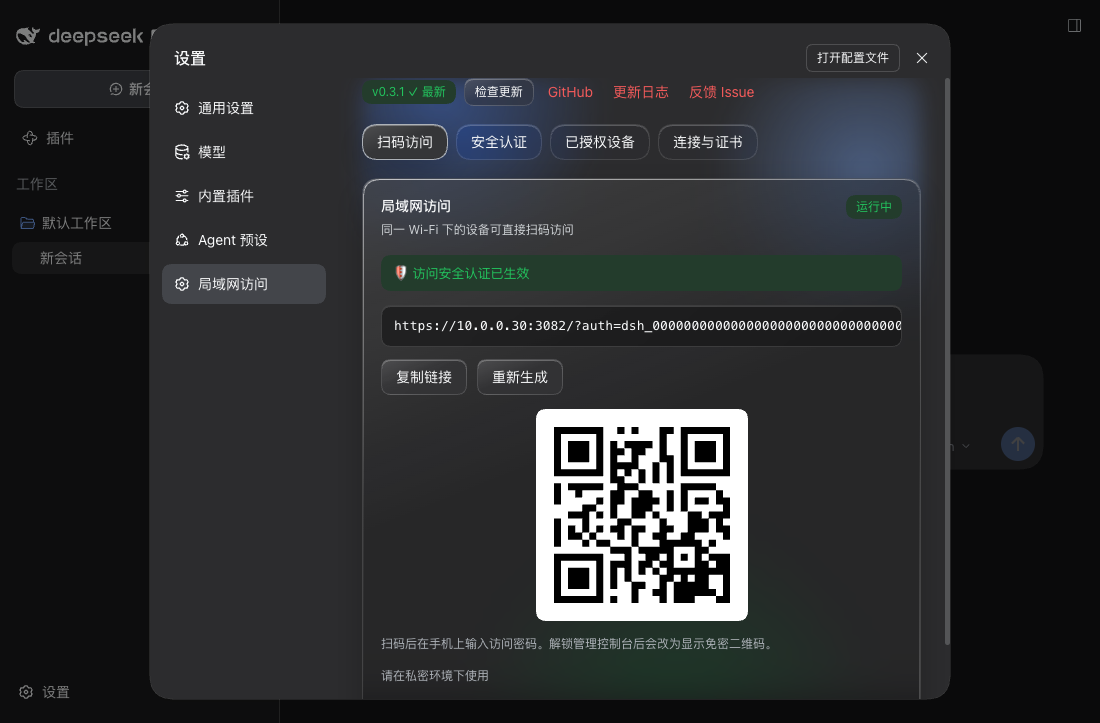Click the 访问安全认证已生效 banner

[641, 273]
